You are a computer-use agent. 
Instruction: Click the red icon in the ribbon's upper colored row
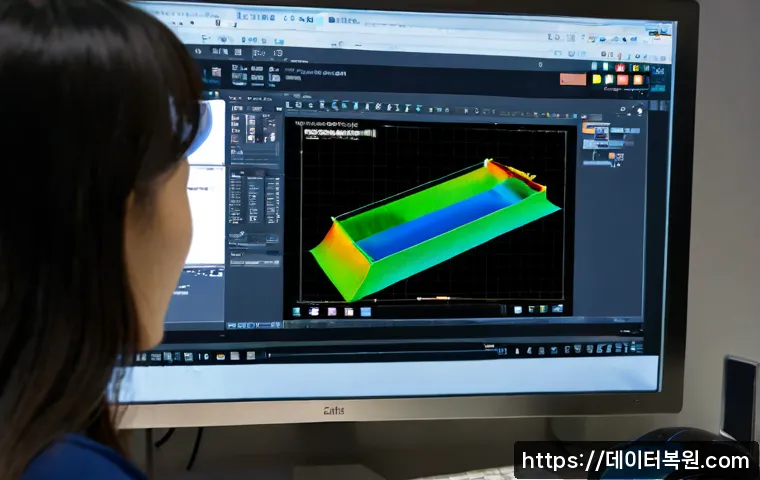point(620,67)
